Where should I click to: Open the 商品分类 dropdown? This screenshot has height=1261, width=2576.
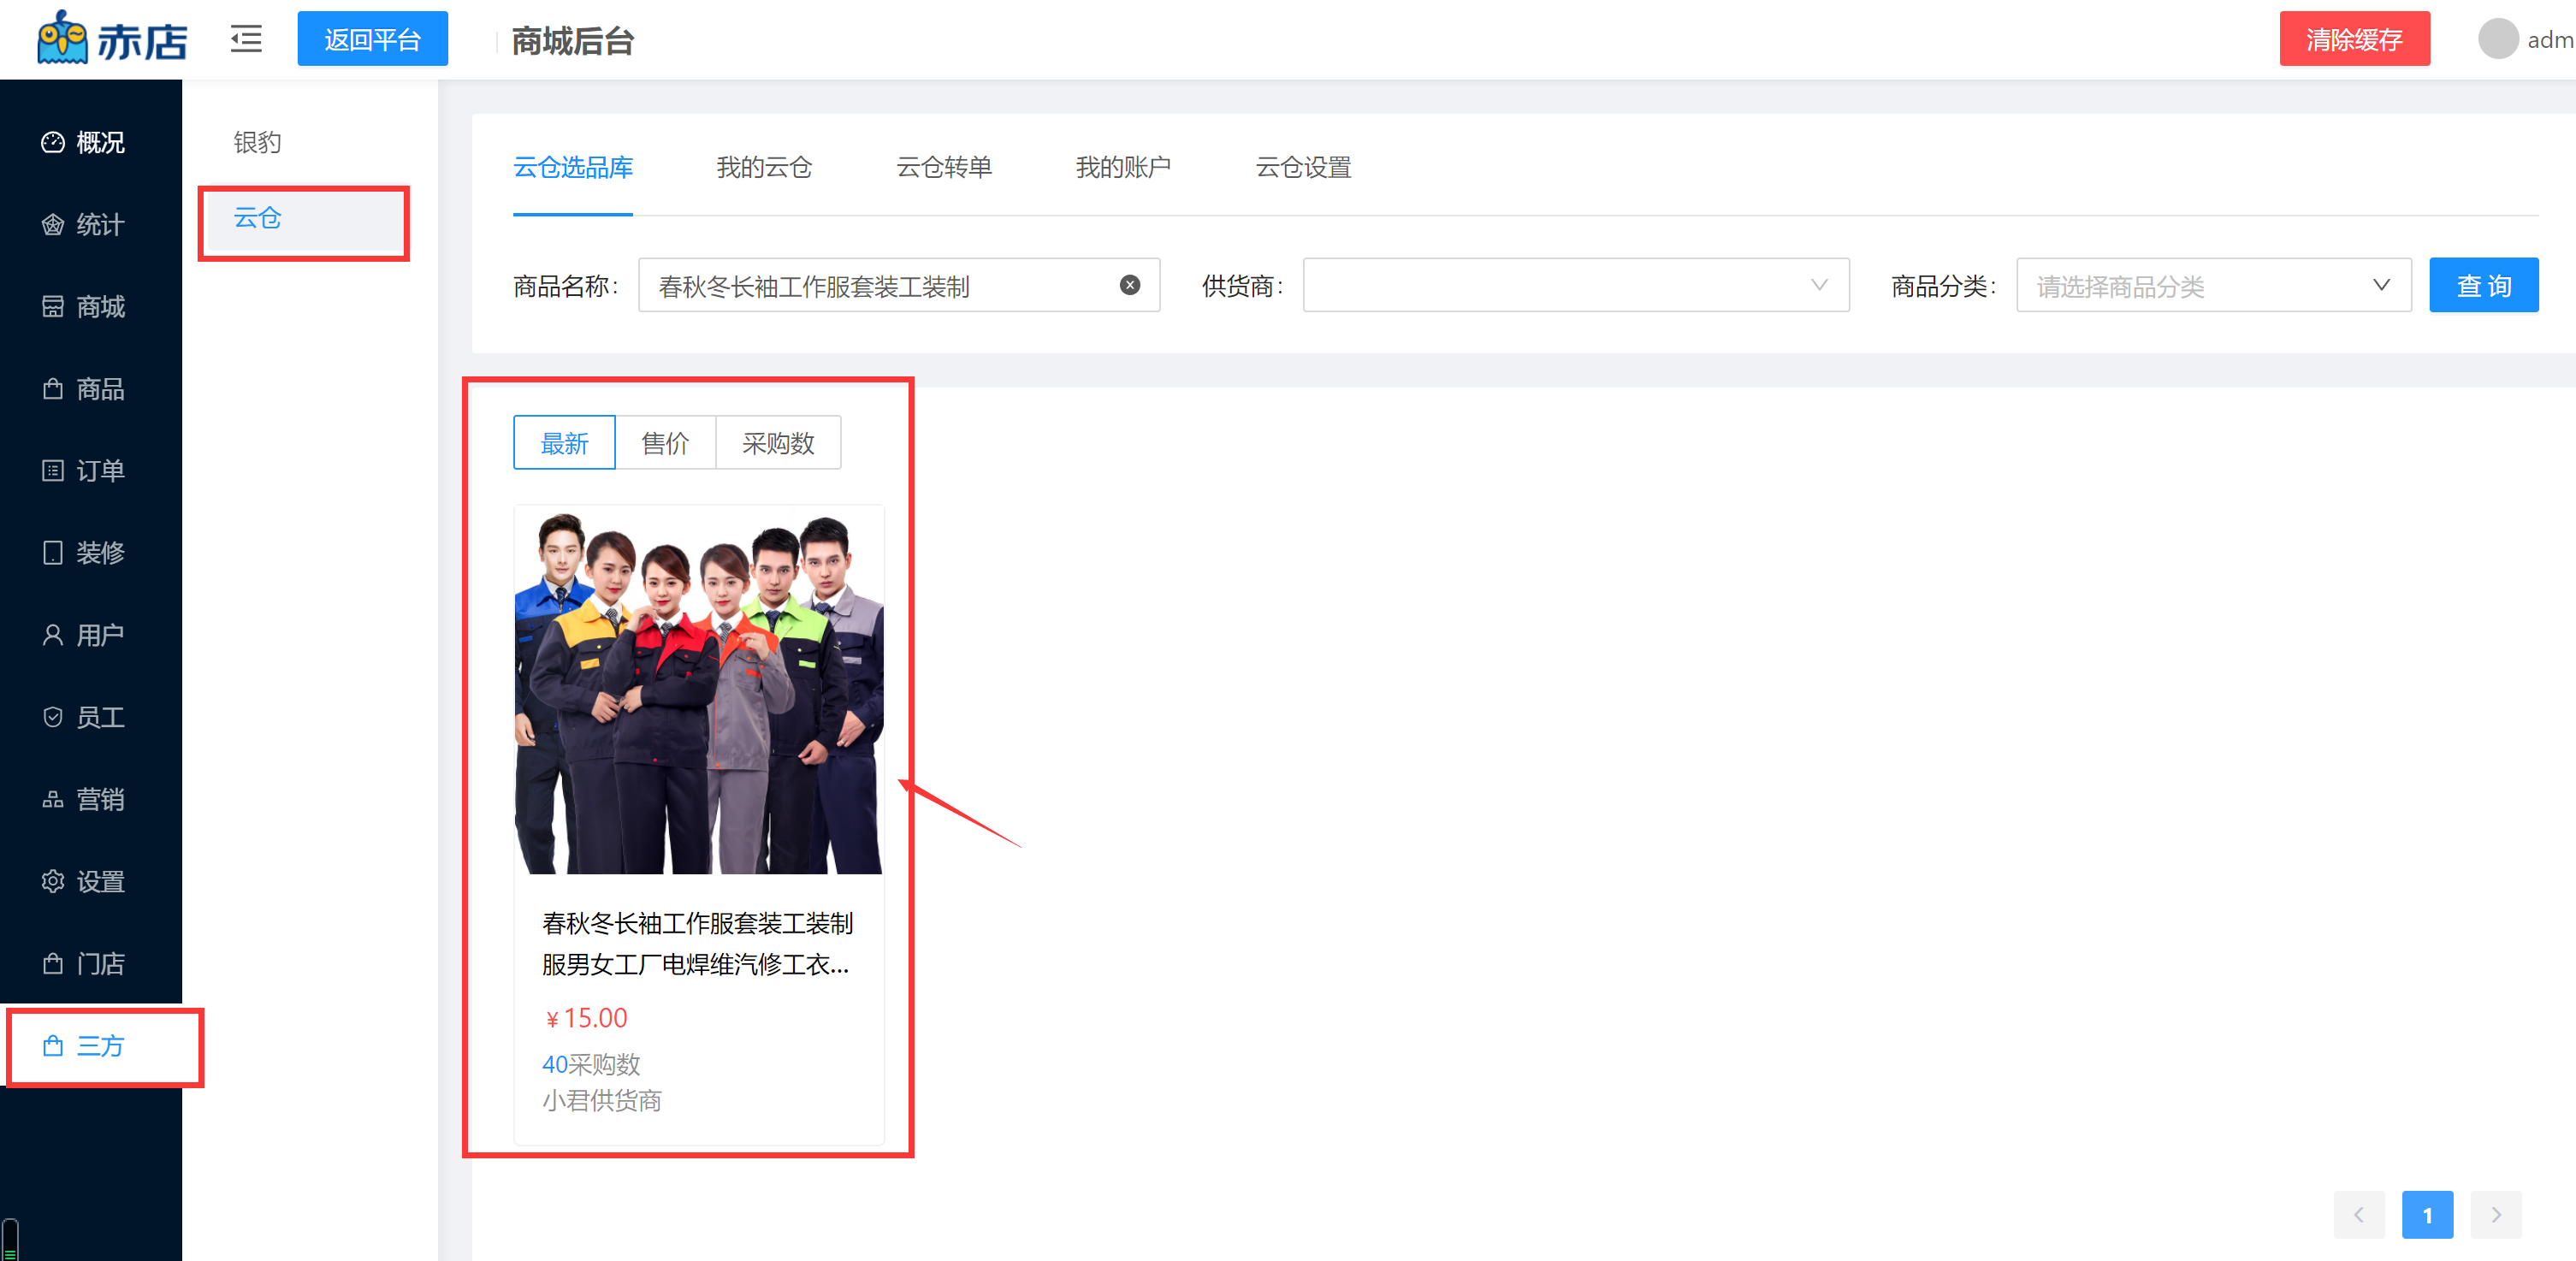[2213, 285]
